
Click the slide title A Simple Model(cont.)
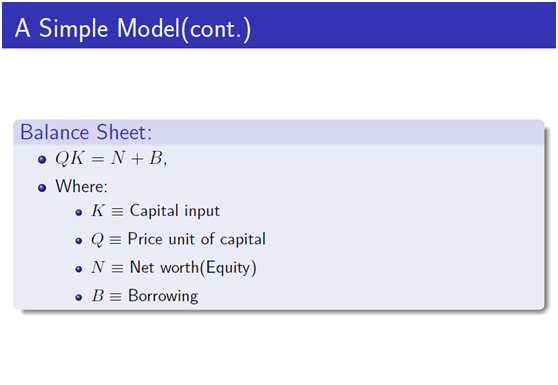click(x=133, y=28)
